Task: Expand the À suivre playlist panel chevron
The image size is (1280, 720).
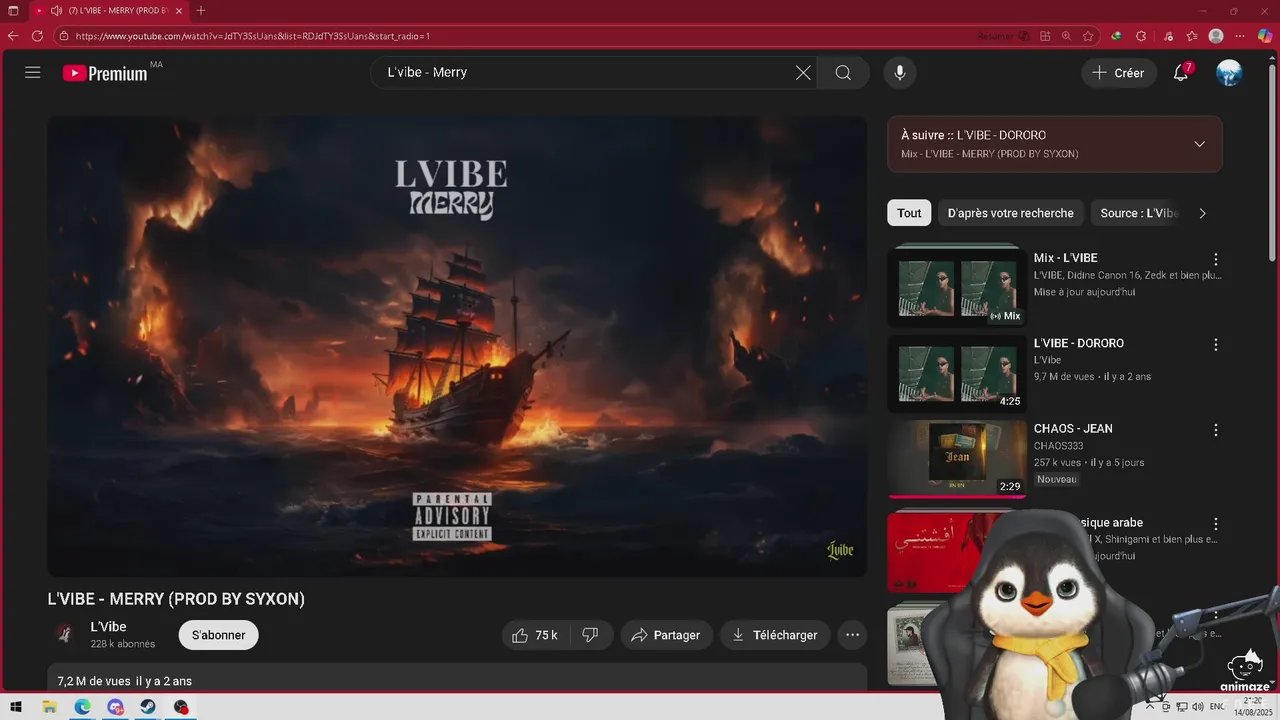Action: pos(1199,144)
